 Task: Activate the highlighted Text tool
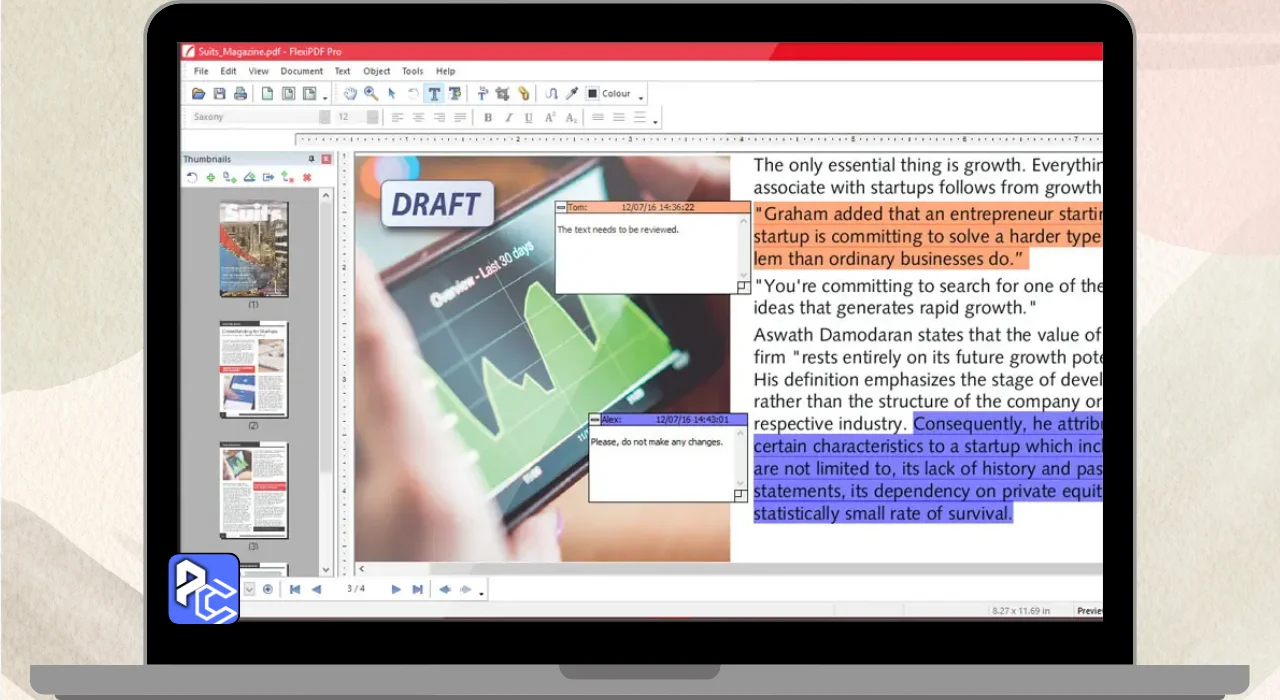coord(434,94)
